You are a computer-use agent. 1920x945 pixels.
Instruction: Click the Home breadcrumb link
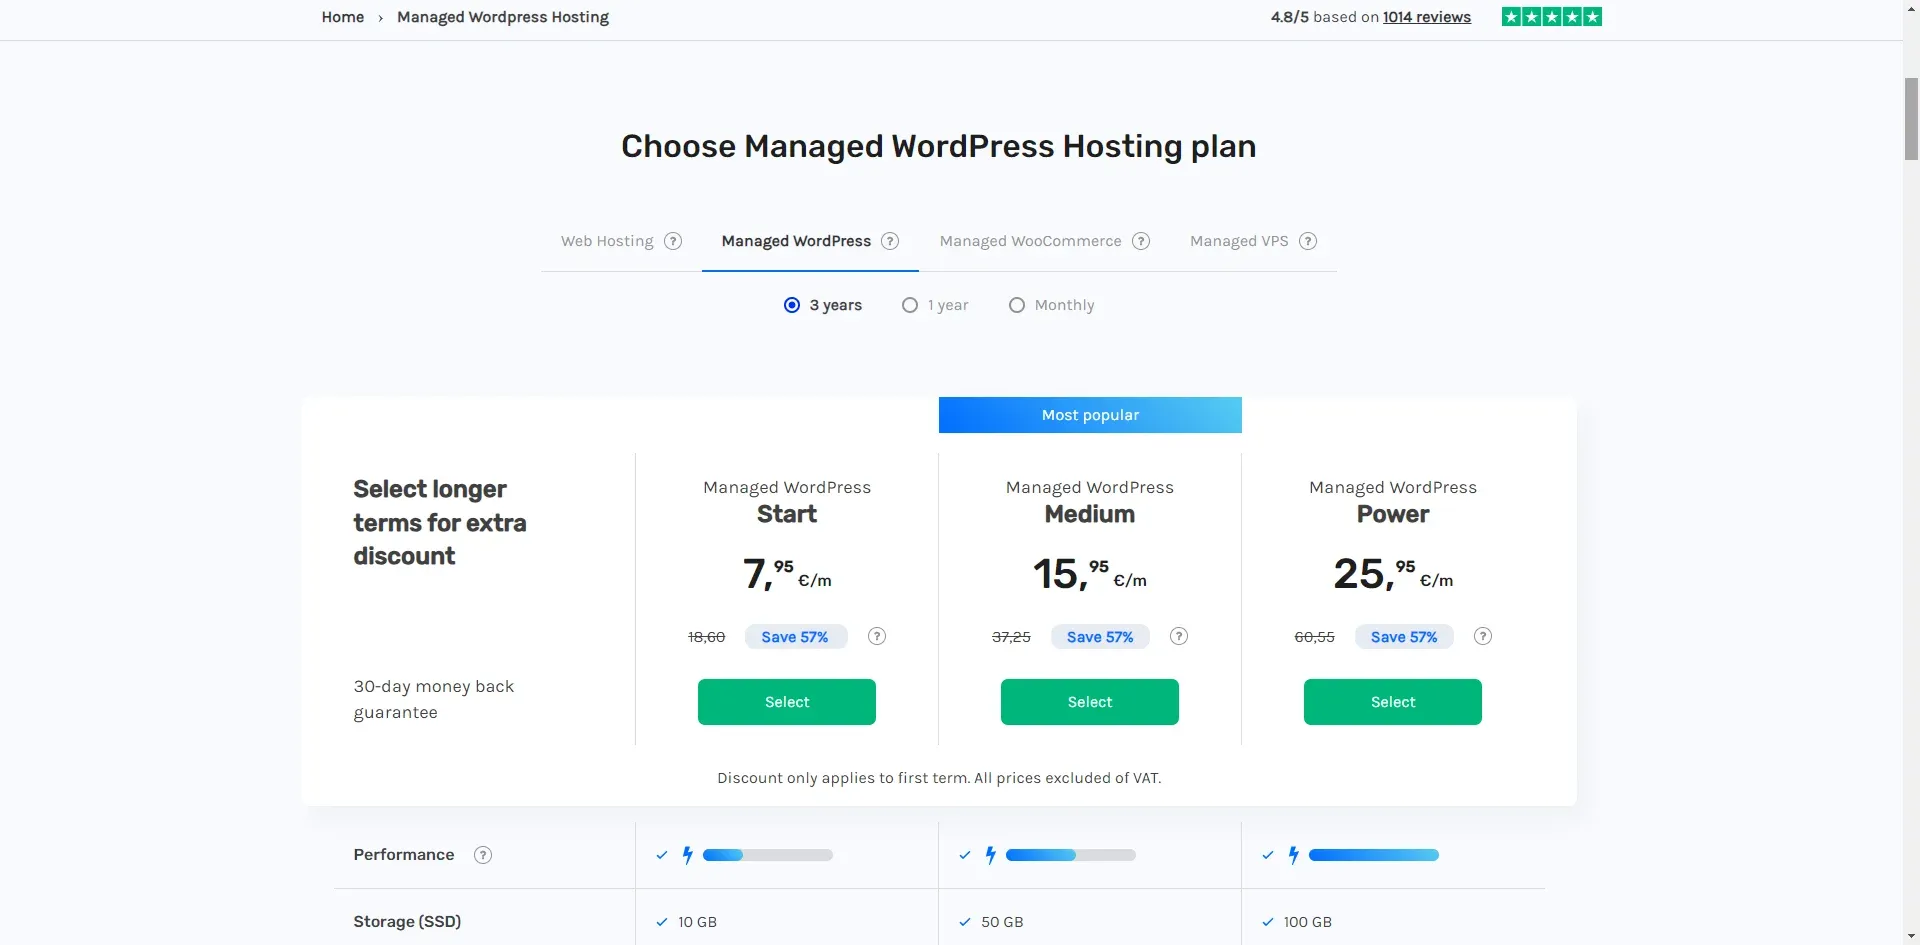342,17
